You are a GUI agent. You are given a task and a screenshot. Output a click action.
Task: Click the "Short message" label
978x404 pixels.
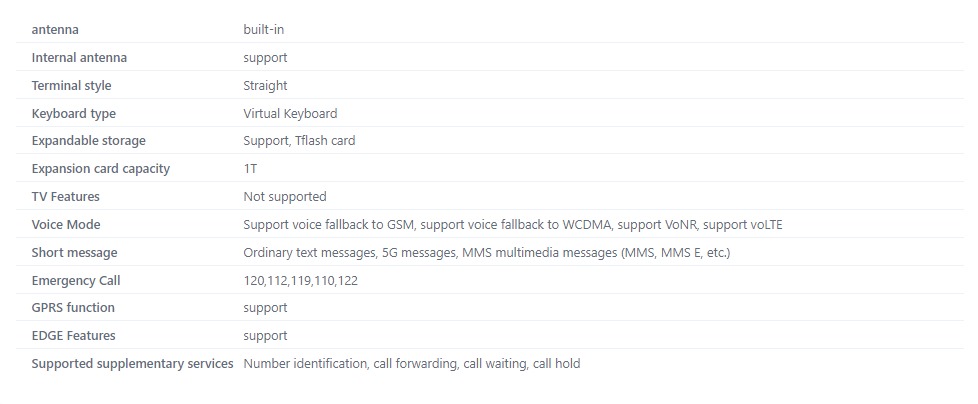pyautogui.click(x=74, y=253)
